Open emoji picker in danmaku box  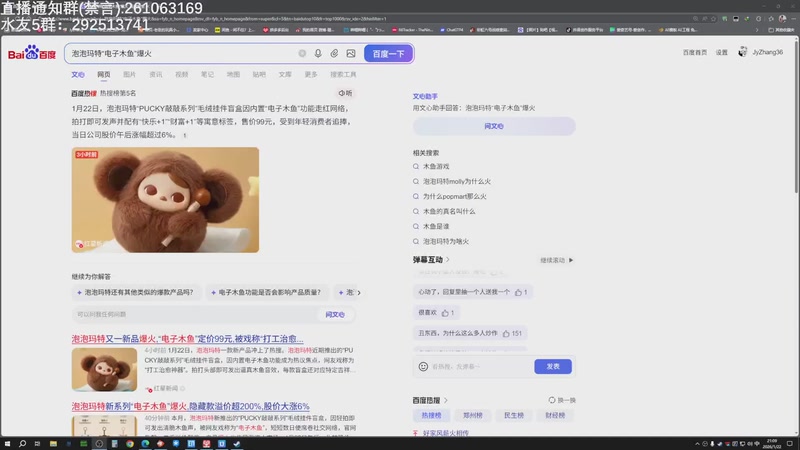click(x=423, y=366)
